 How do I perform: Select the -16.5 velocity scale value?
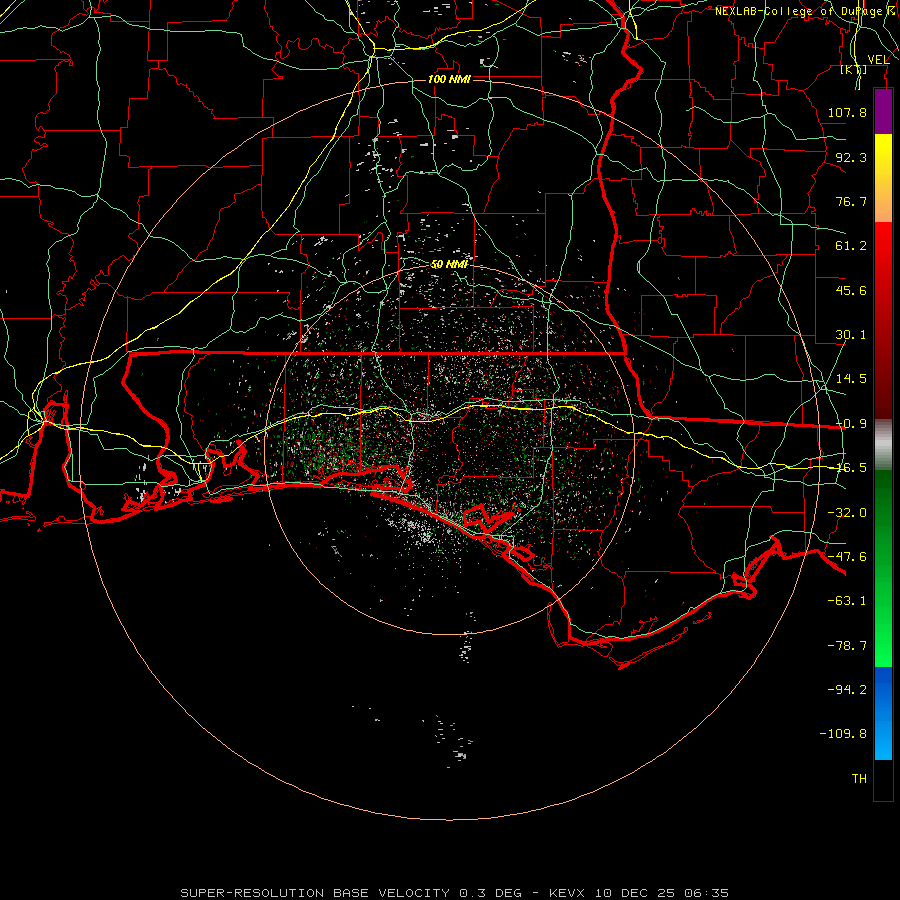click(x=851, y=468)
